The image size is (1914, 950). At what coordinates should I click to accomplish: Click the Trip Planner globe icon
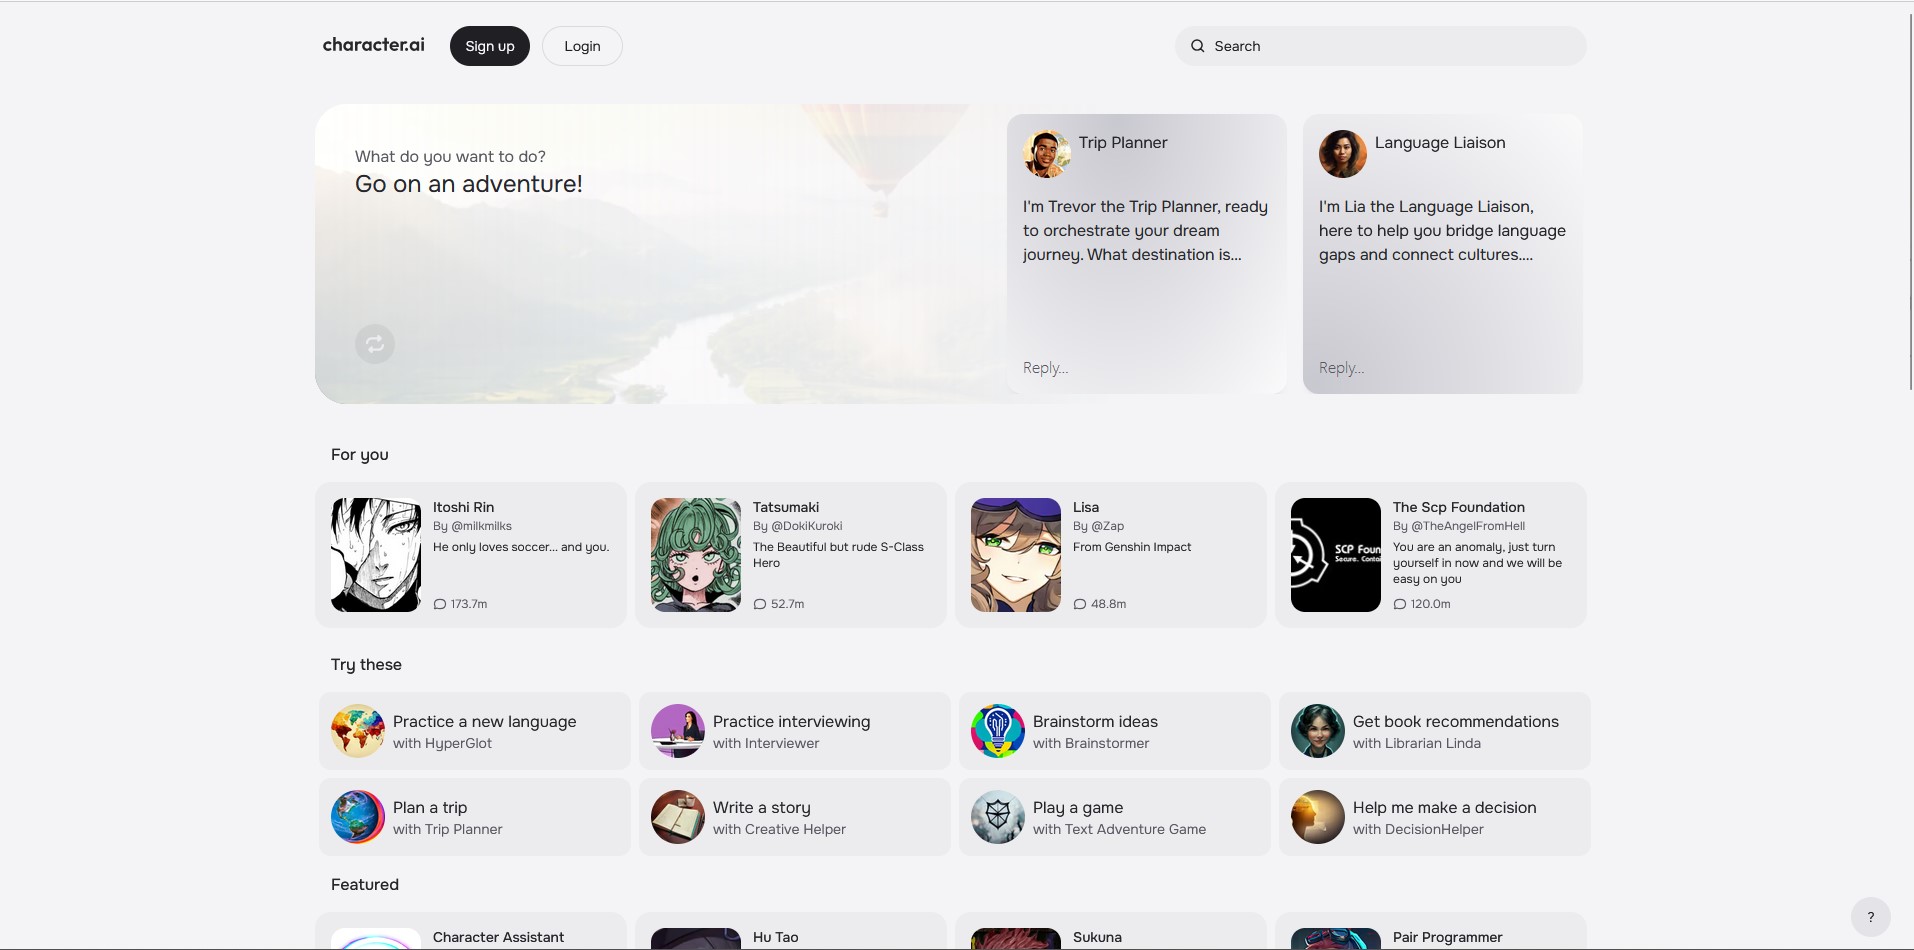click(x=358, y=817)
